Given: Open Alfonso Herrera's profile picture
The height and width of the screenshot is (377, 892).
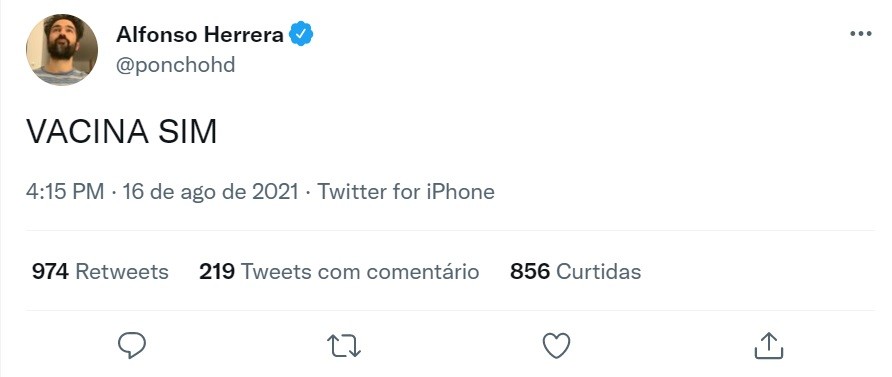Looking at the screenshot, I should click(x=61, y=49).
